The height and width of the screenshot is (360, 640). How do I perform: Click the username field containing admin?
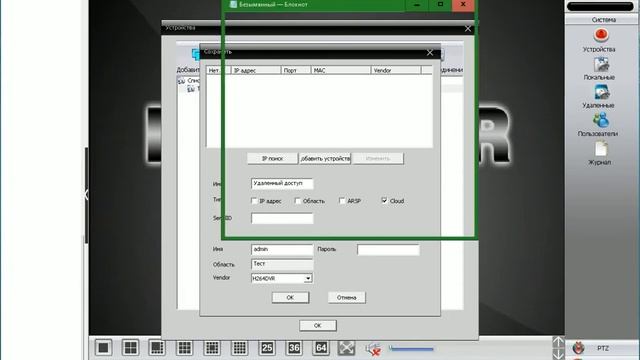click(282, 249)
